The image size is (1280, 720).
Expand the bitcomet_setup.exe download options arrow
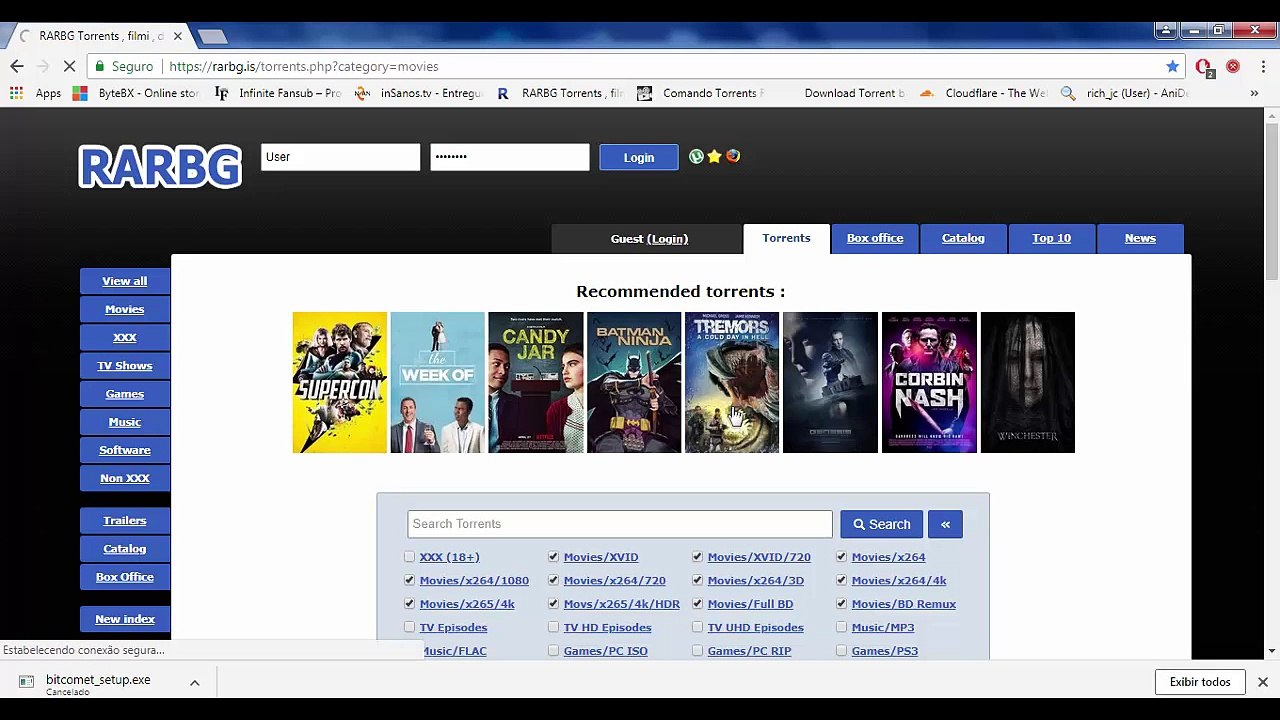pyautogui.click(x=195, y=683)
